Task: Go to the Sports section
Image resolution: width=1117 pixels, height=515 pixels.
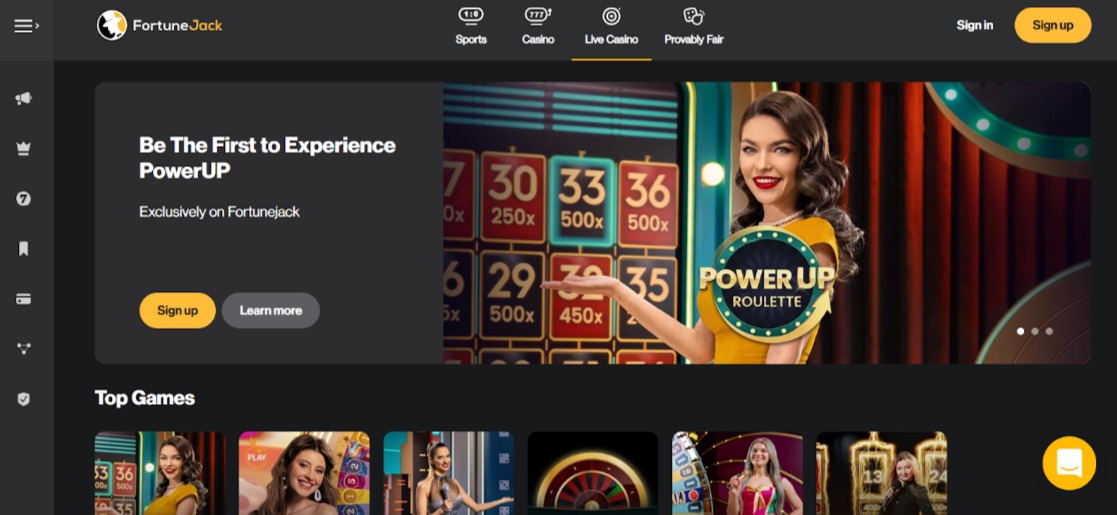Action: [471, 26]
